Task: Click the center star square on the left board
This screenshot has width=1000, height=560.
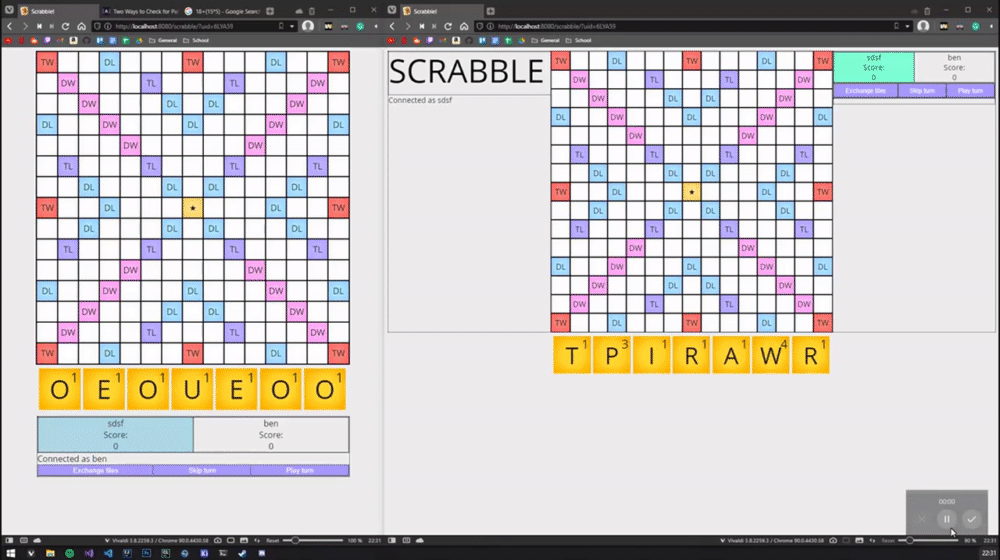Action: point(193,208)
